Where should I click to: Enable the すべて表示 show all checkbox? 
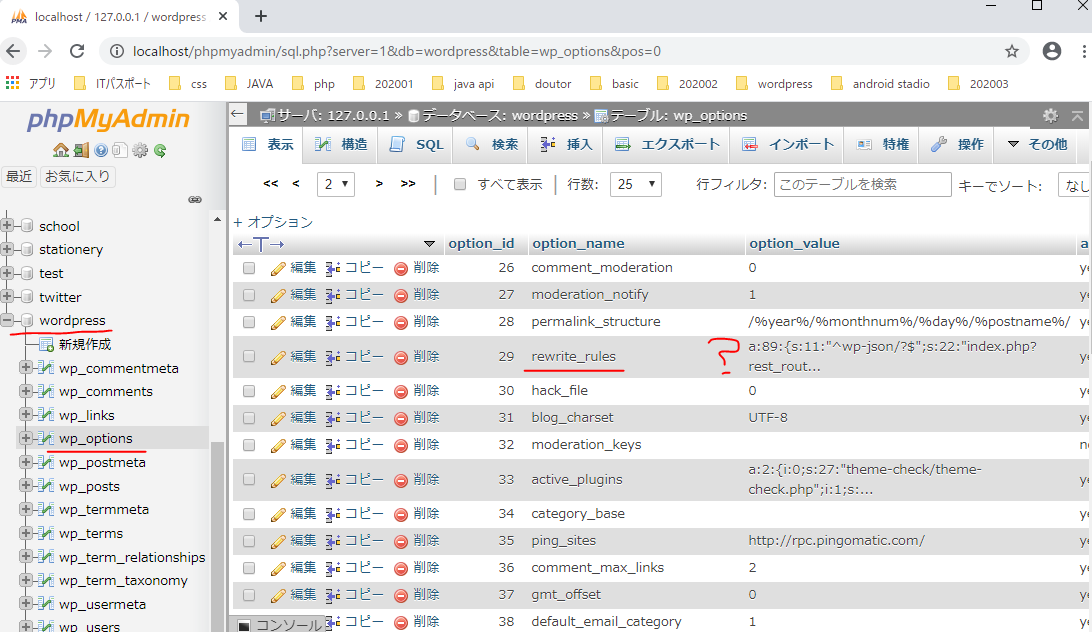pos(460,184)
